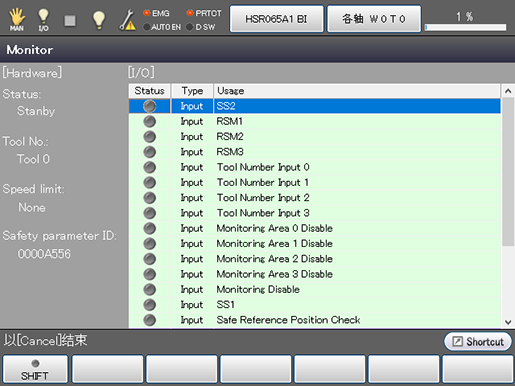Click the vertical scrollbar thumb of I/O list
Image resolution: width=515 pixels, height=386 pixels.
508,172
